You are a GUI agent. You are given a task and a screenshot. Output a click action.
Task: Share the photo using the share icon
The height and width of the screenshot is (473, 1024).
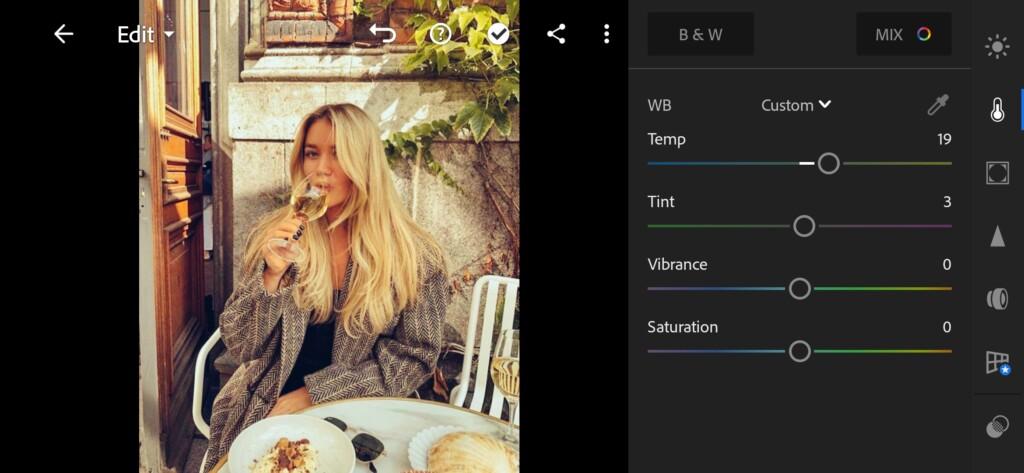tap(556, 34)
